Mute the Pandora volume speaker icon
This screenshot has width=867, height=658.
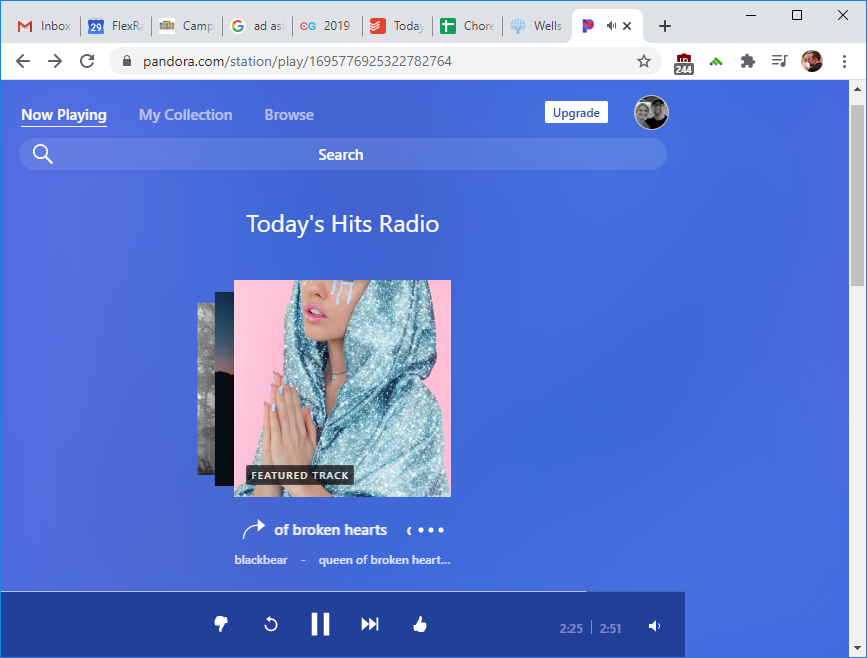[654, 627]
